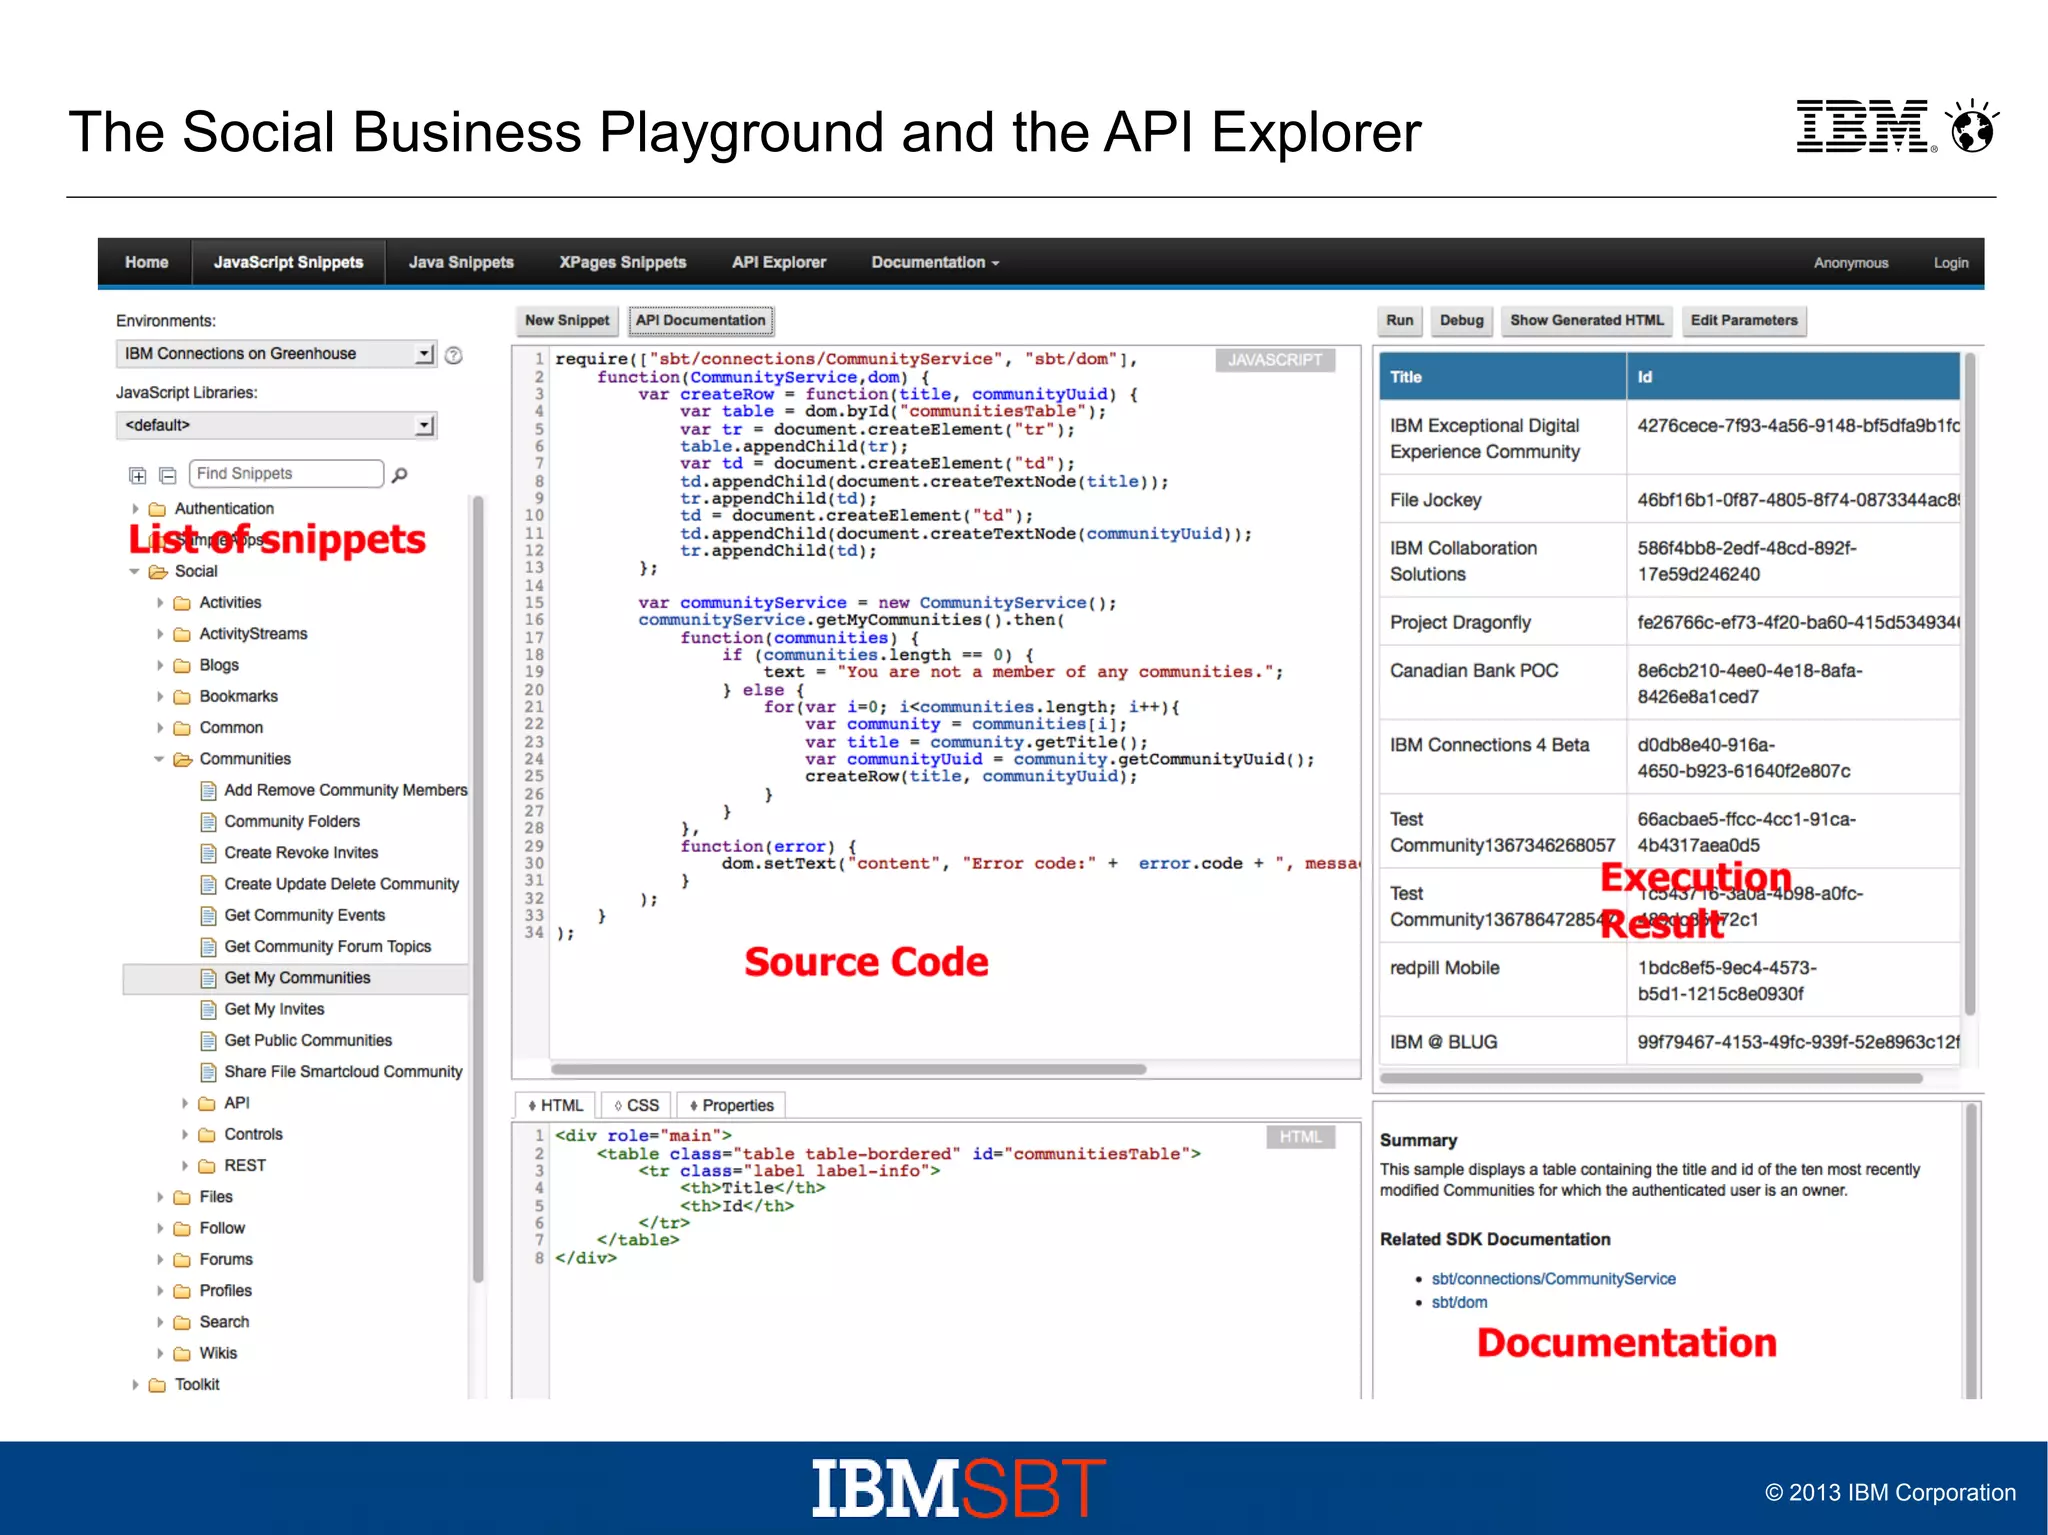The height and width of the screenshot is (1535, 2048).
Task: Click the expand-all tree icon
Action: tap(138, 475)
